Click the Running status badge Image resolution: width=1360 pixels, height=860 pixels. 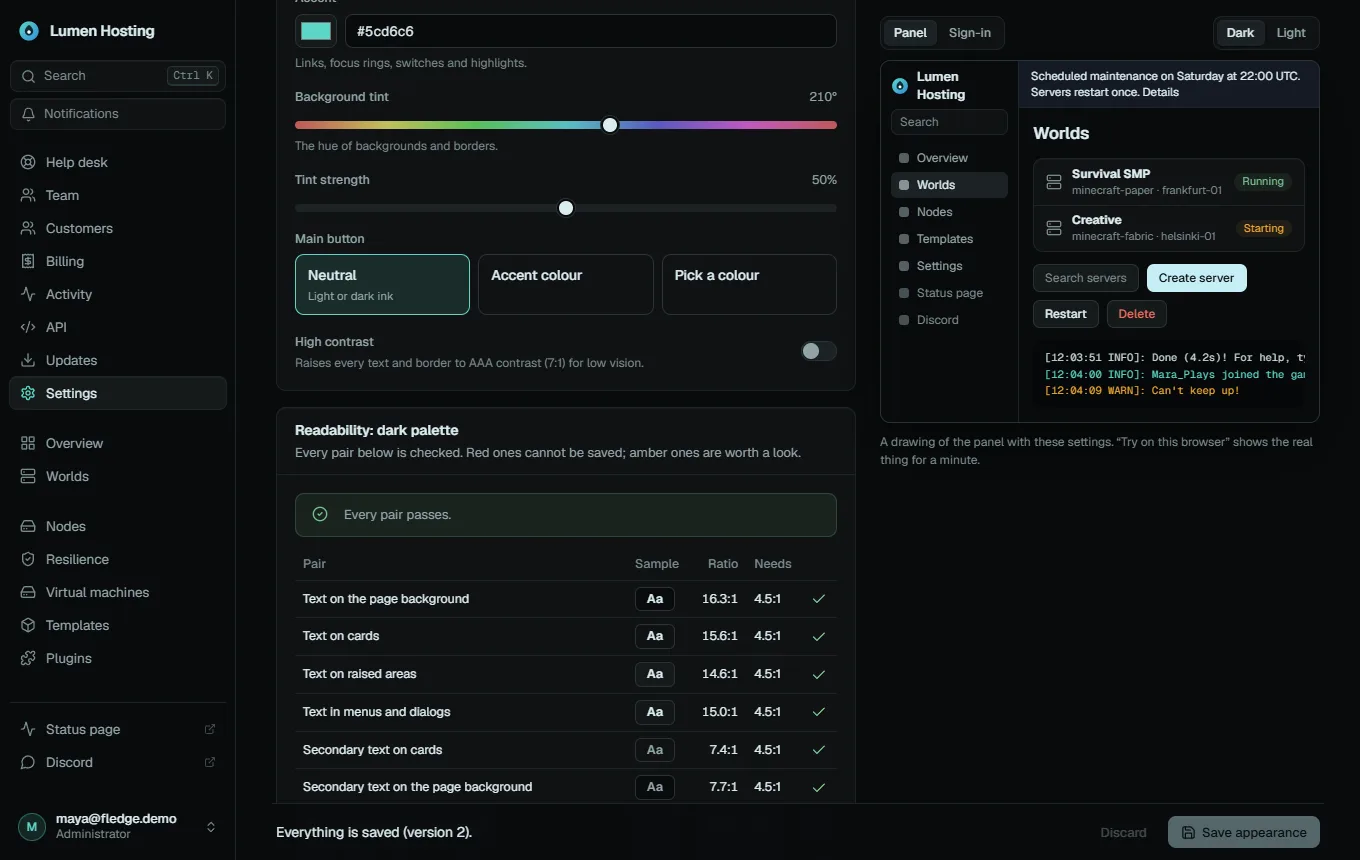[x=1262, y=182]
